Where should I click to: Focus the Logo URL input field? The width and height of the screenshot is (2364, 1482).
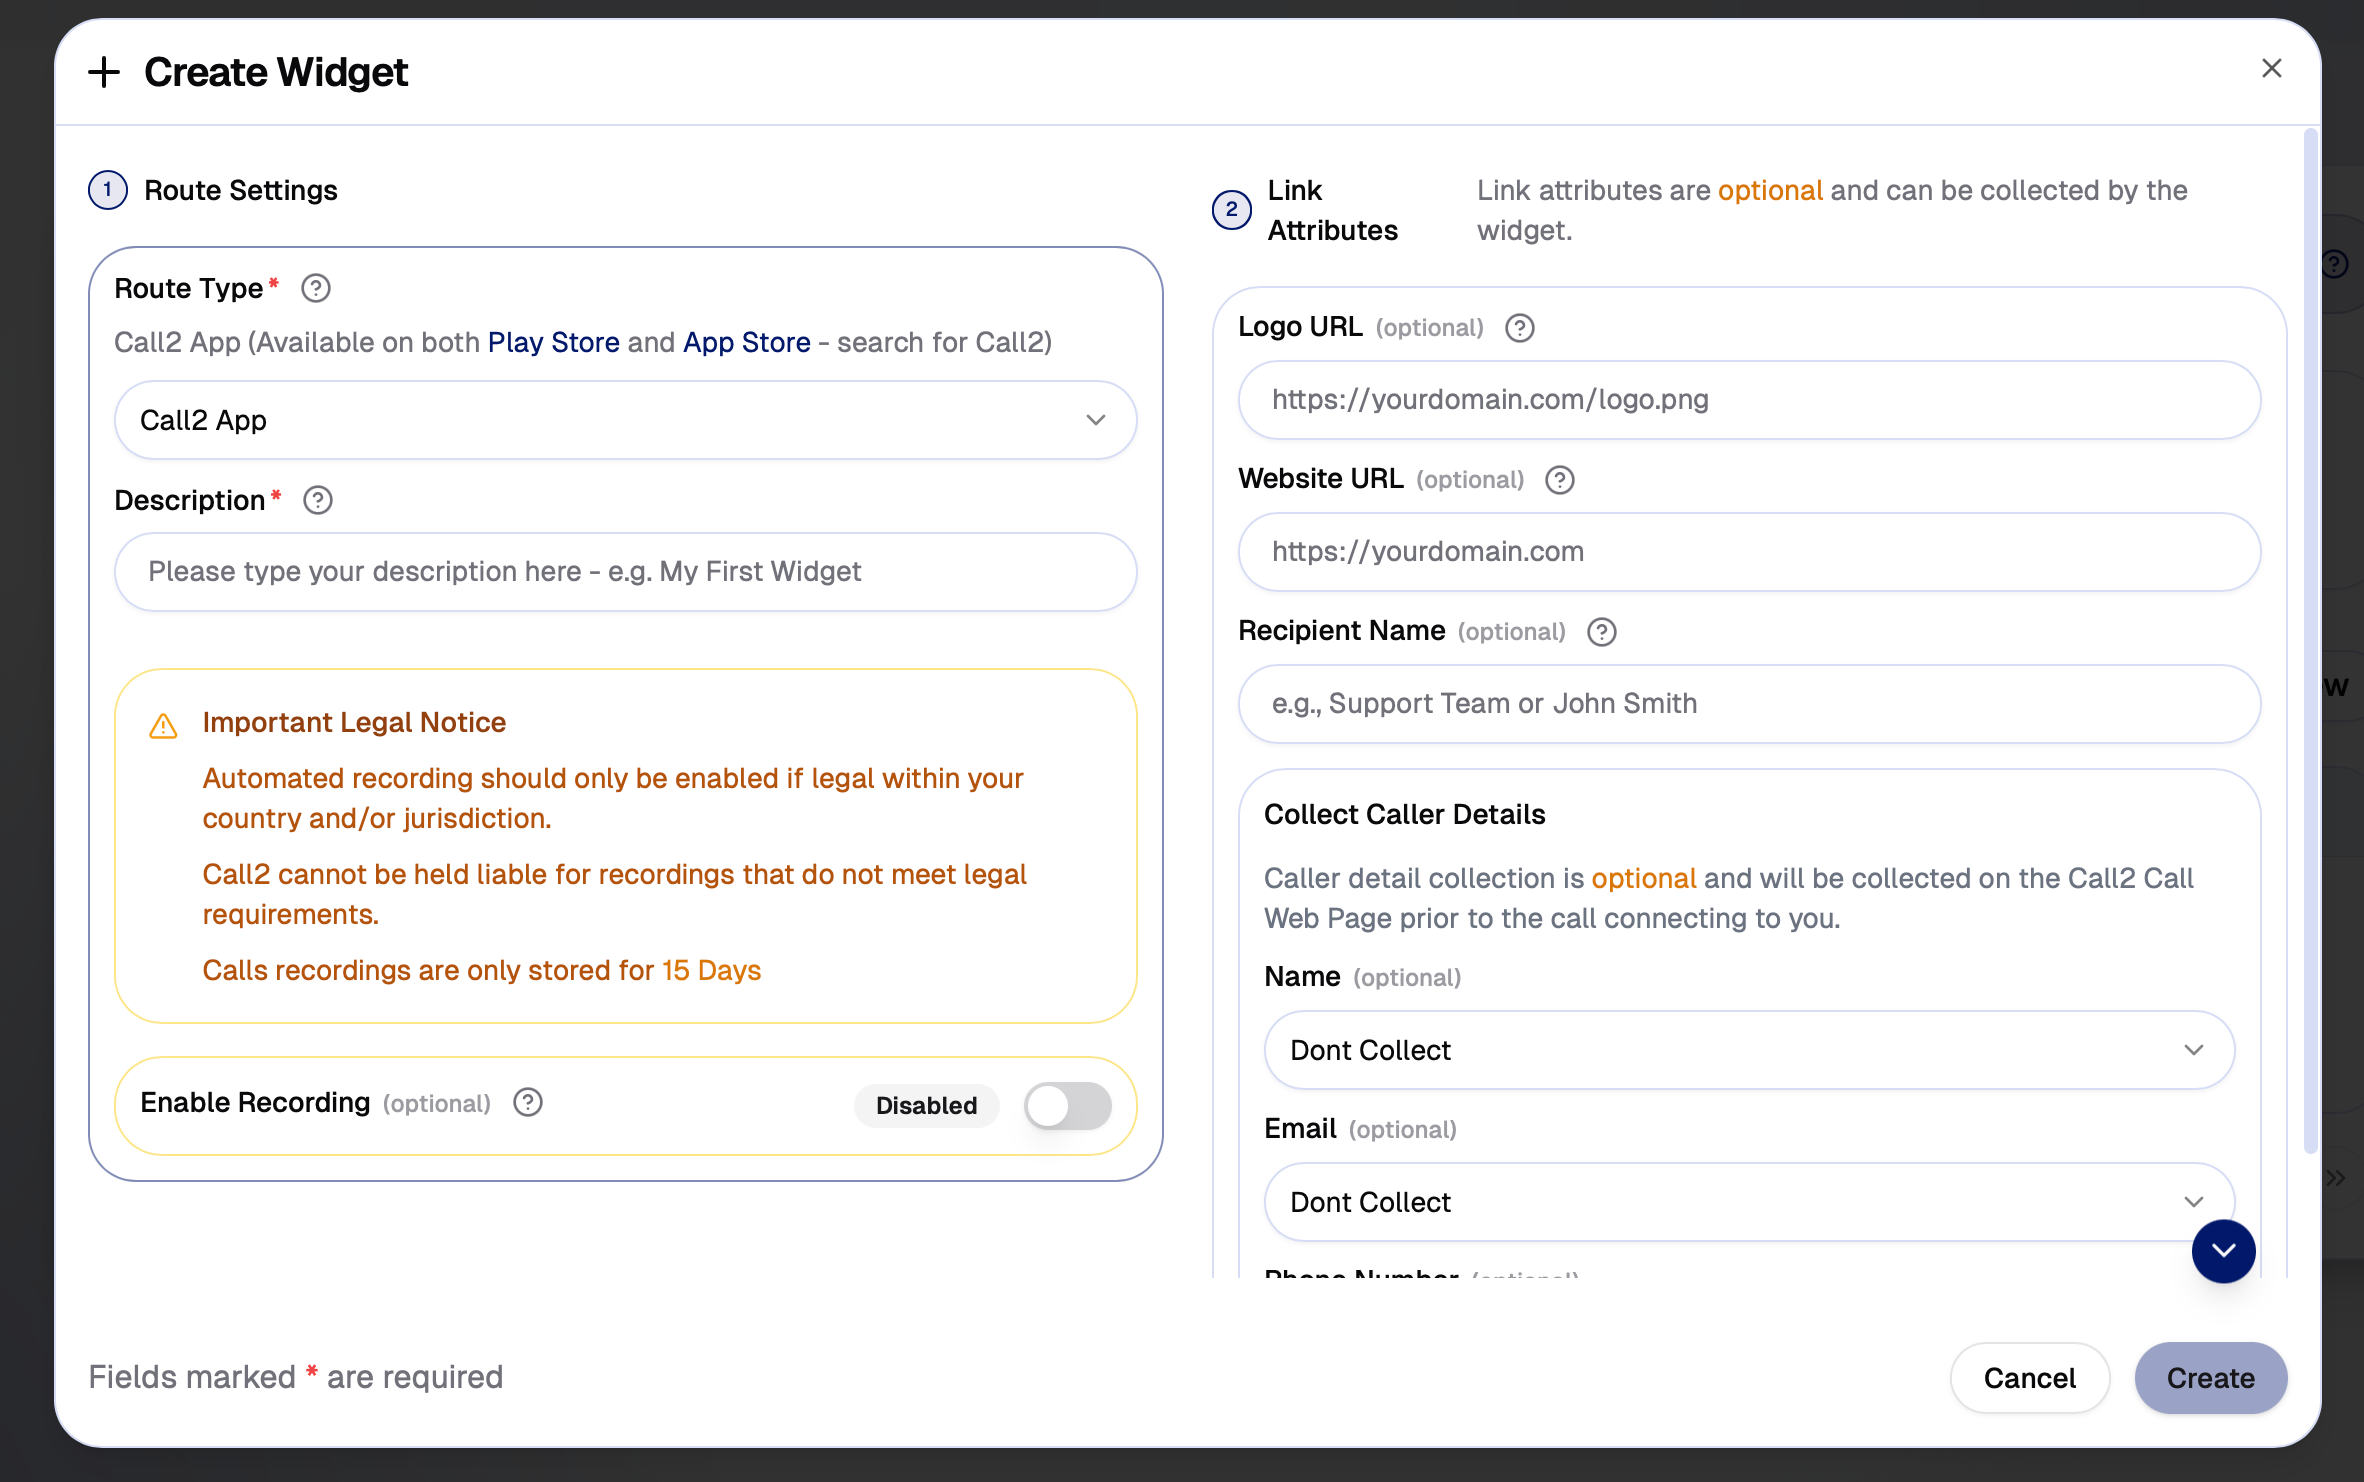click(1749, 400)
